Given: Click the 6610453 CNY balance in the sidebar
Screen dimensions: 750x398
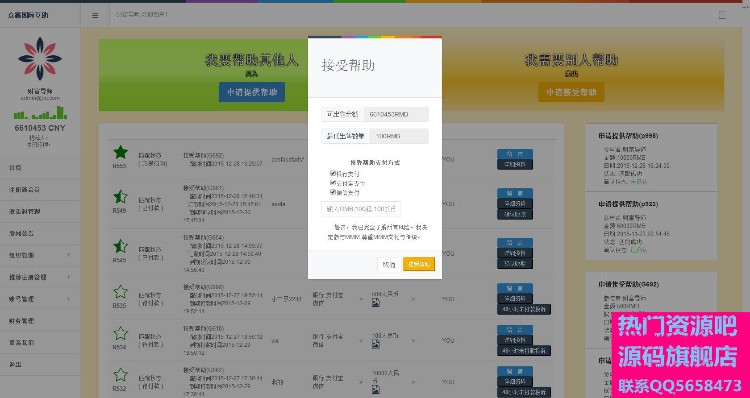Looking at the screenshot, I should click(40, 128).
